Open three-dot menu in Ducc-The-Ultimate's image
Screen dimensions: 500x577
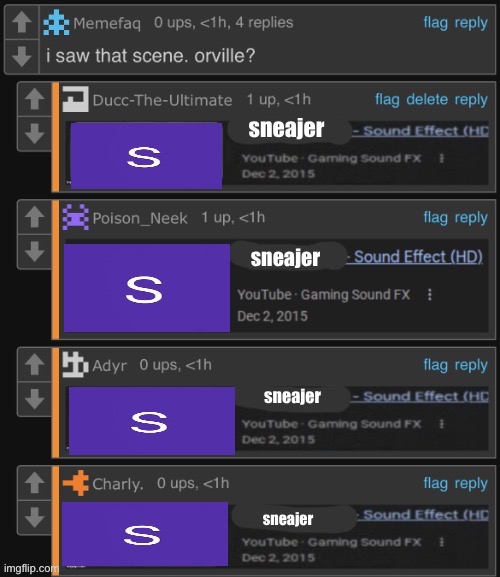click(x=442, y=158)
